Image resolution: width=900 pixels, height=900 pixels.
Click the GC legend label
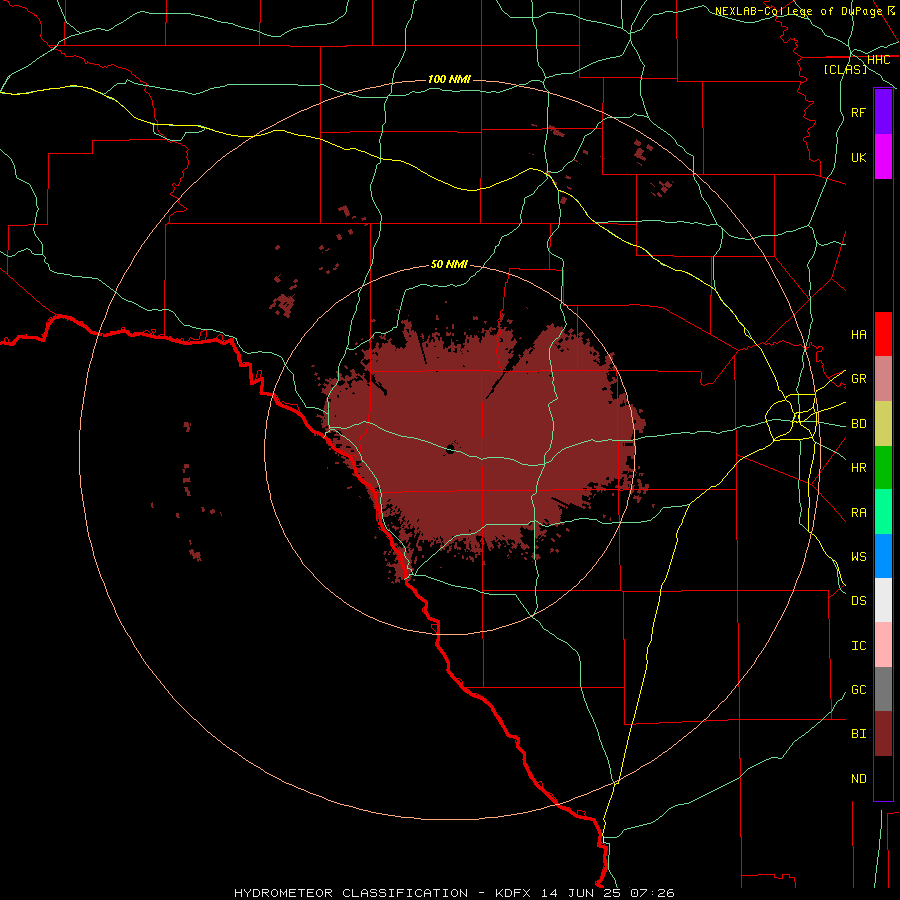[859, 690]
